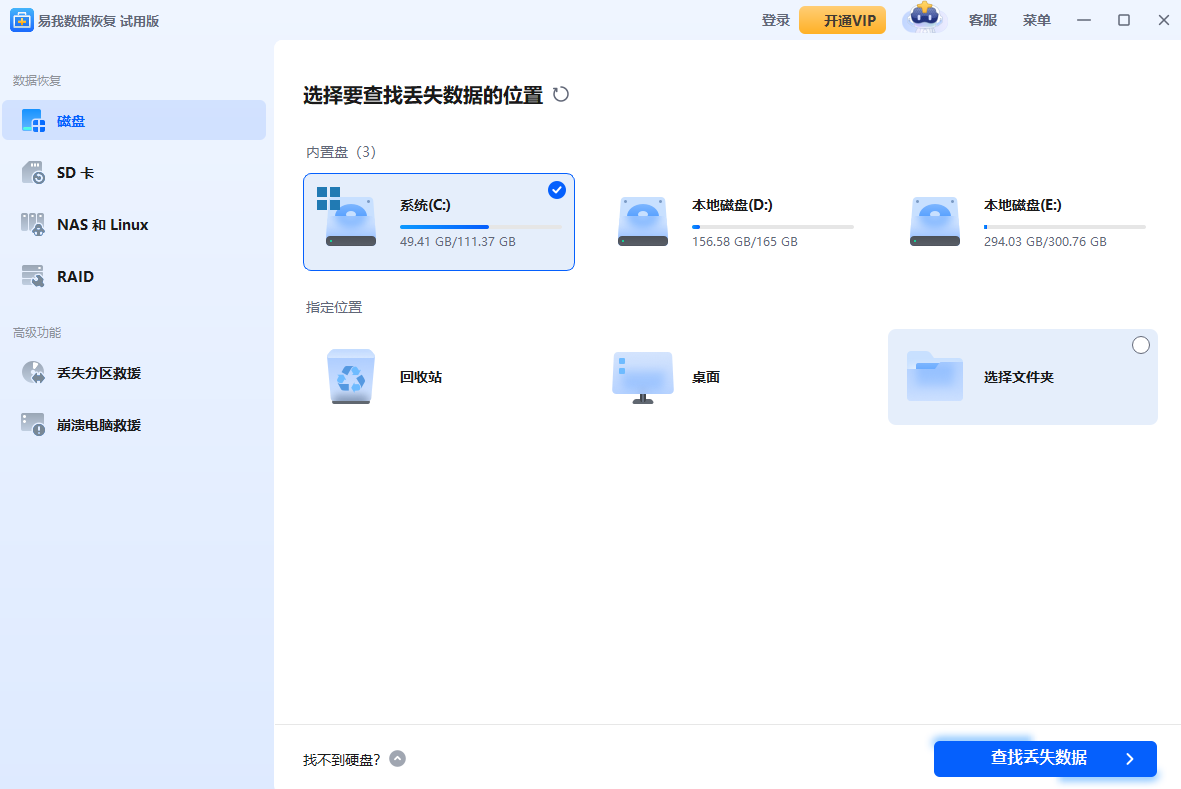Select the 本地磁盘(E:) drive thumbnail

[x=934, y=221]
